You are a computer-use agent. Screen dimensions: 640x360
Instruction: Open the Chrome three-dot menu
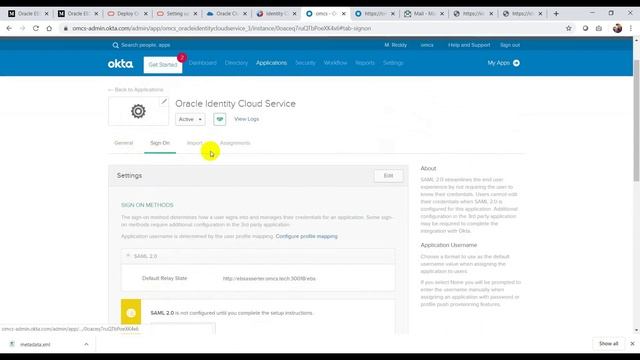tap(631, 28)
